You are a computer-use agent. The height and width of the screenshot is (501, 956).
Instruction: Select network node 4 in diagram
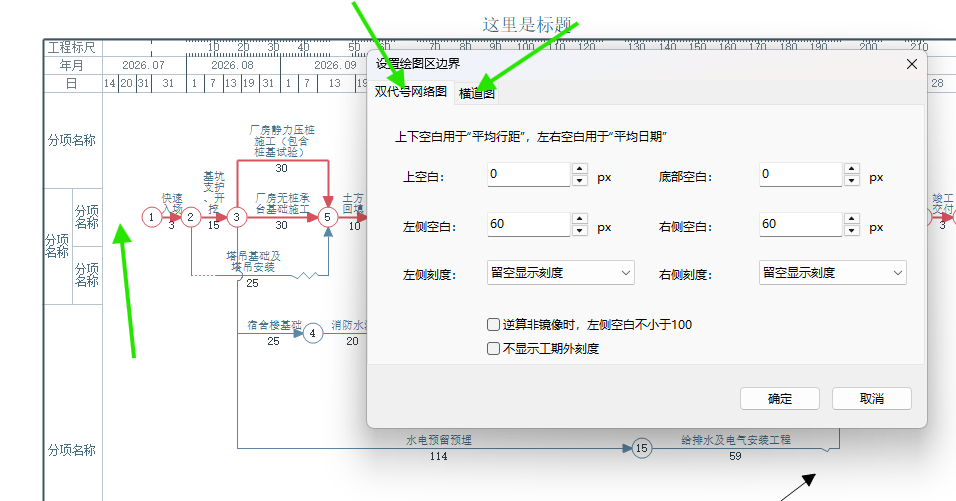coord(313,333)
